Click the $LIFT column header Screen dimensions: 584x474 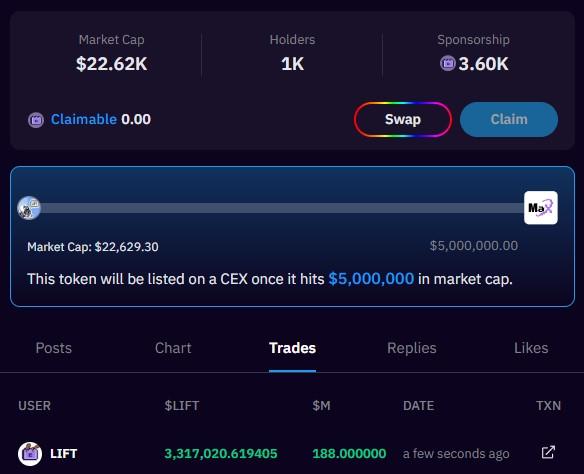pyautogui.click(x=182, y=405)
